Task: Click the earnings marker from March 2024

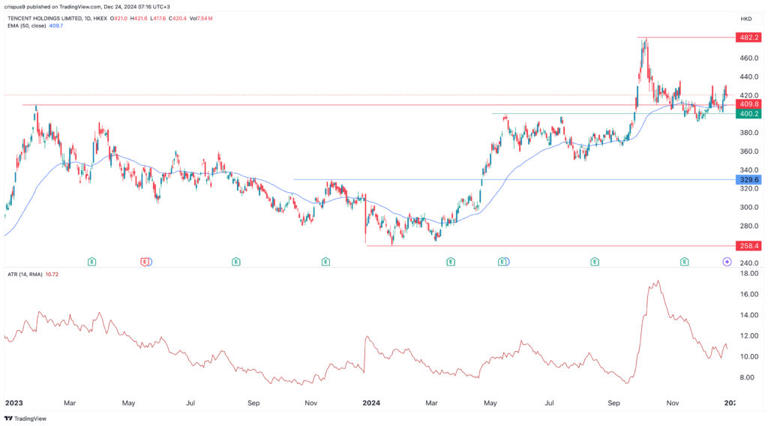Action: 451,261
